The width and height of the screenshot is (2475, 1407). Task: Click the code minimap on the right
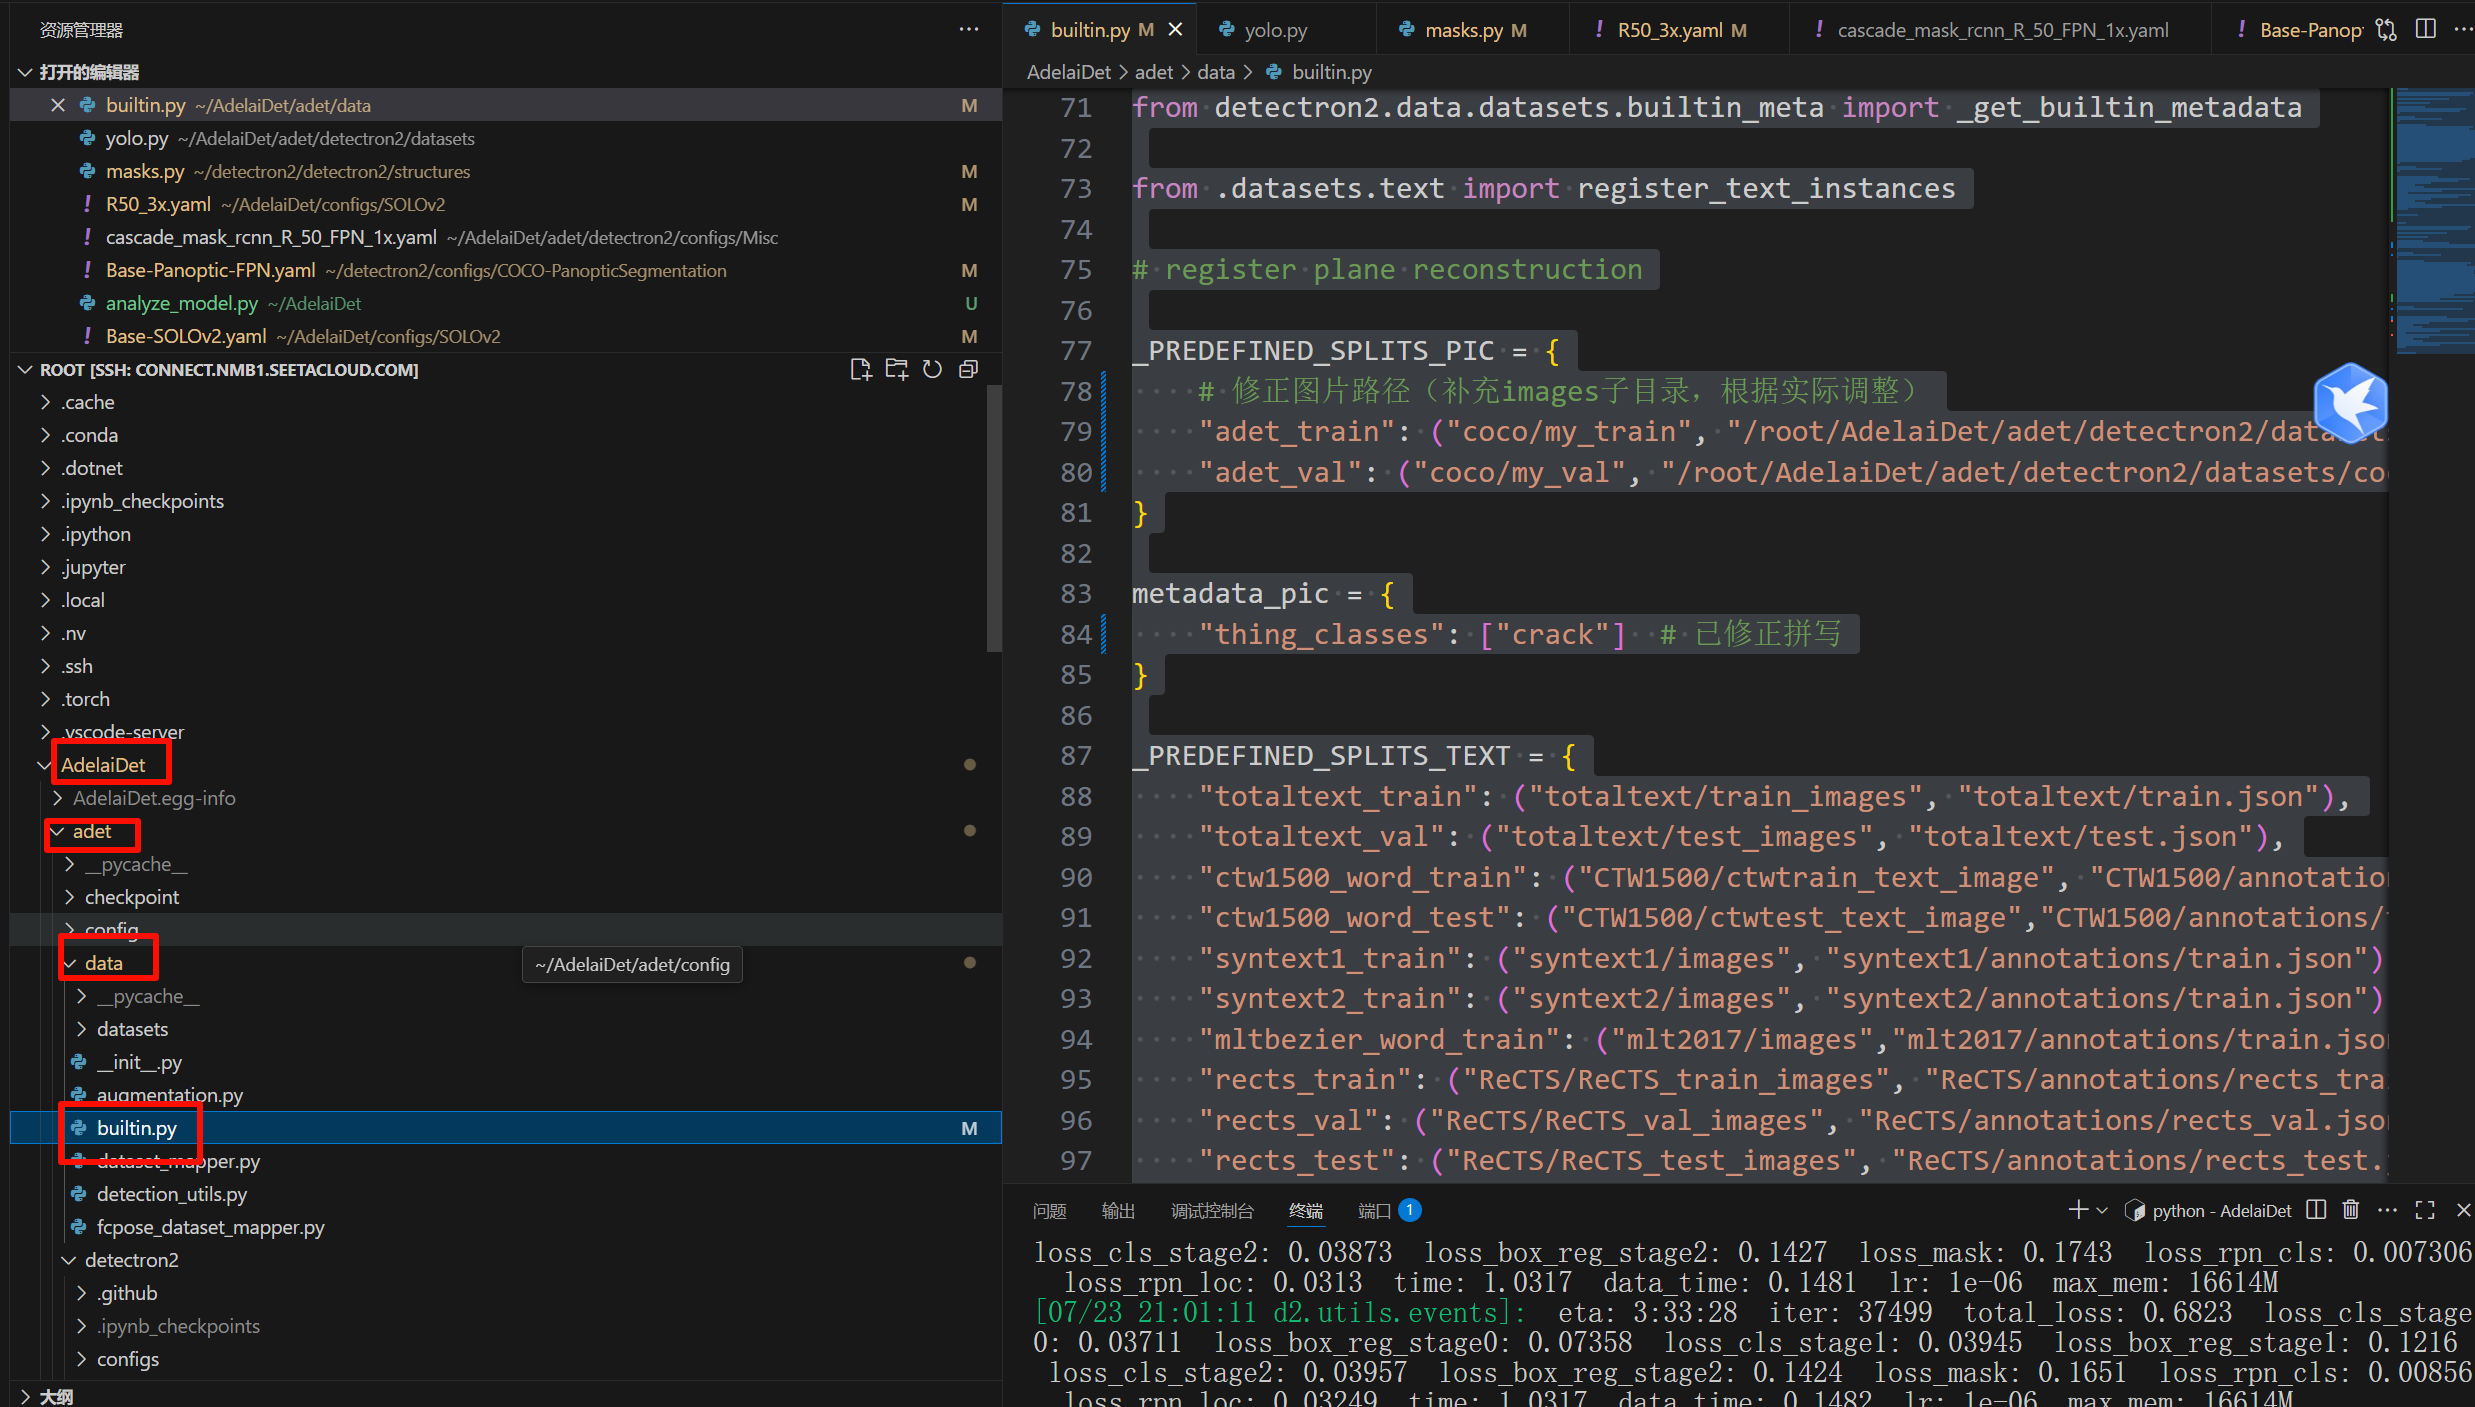pos(2434,220)
